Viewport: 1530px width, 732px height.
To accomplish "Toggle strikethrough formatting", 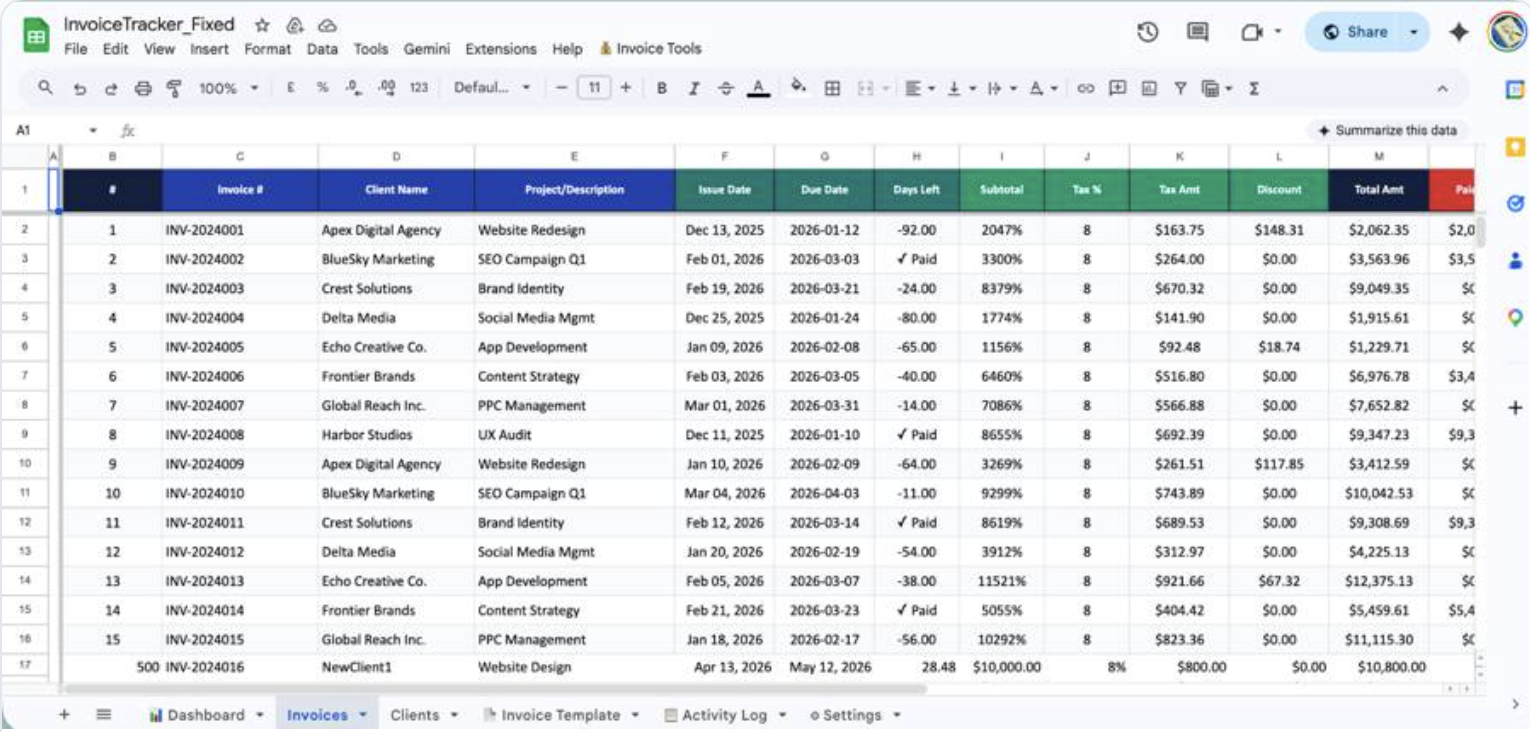I will coord(726,88).
